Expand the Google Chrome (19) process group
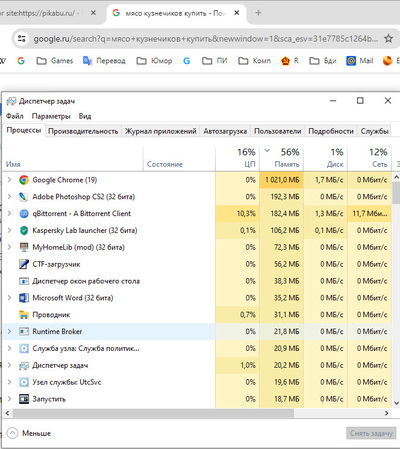 9,180
